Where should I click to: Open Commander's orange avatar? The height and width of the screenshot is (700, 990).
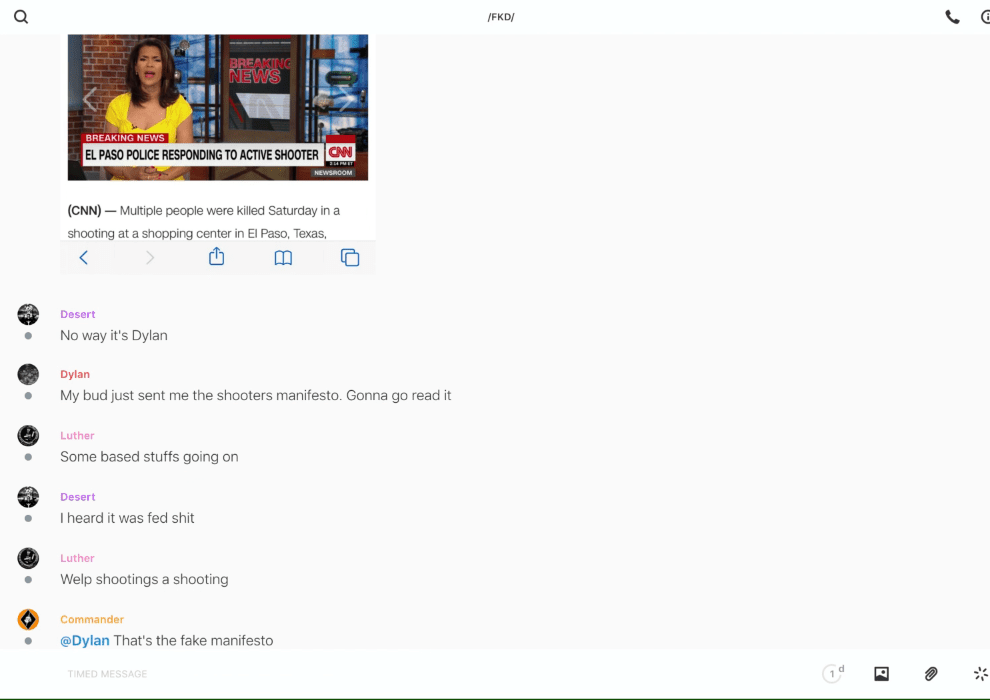coord(28,620)
